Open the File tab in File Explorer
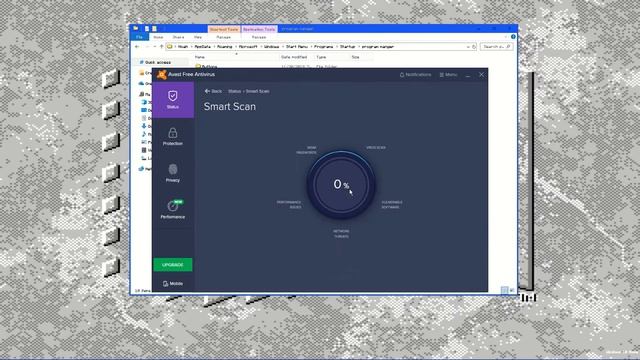Image resolution: width=640 pixels, height=360 pixels. coord(140,37)
